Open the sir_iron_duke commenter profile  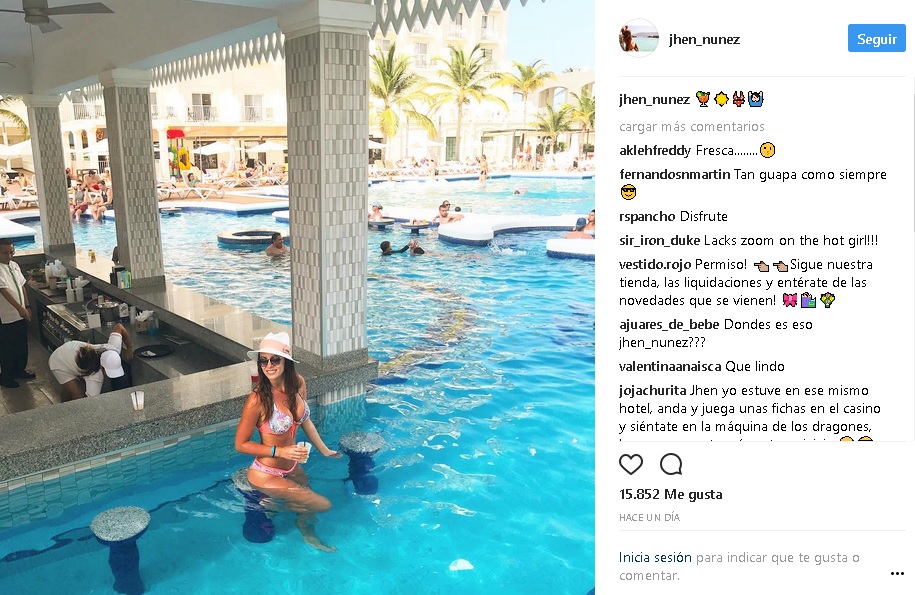pos(659,240)
